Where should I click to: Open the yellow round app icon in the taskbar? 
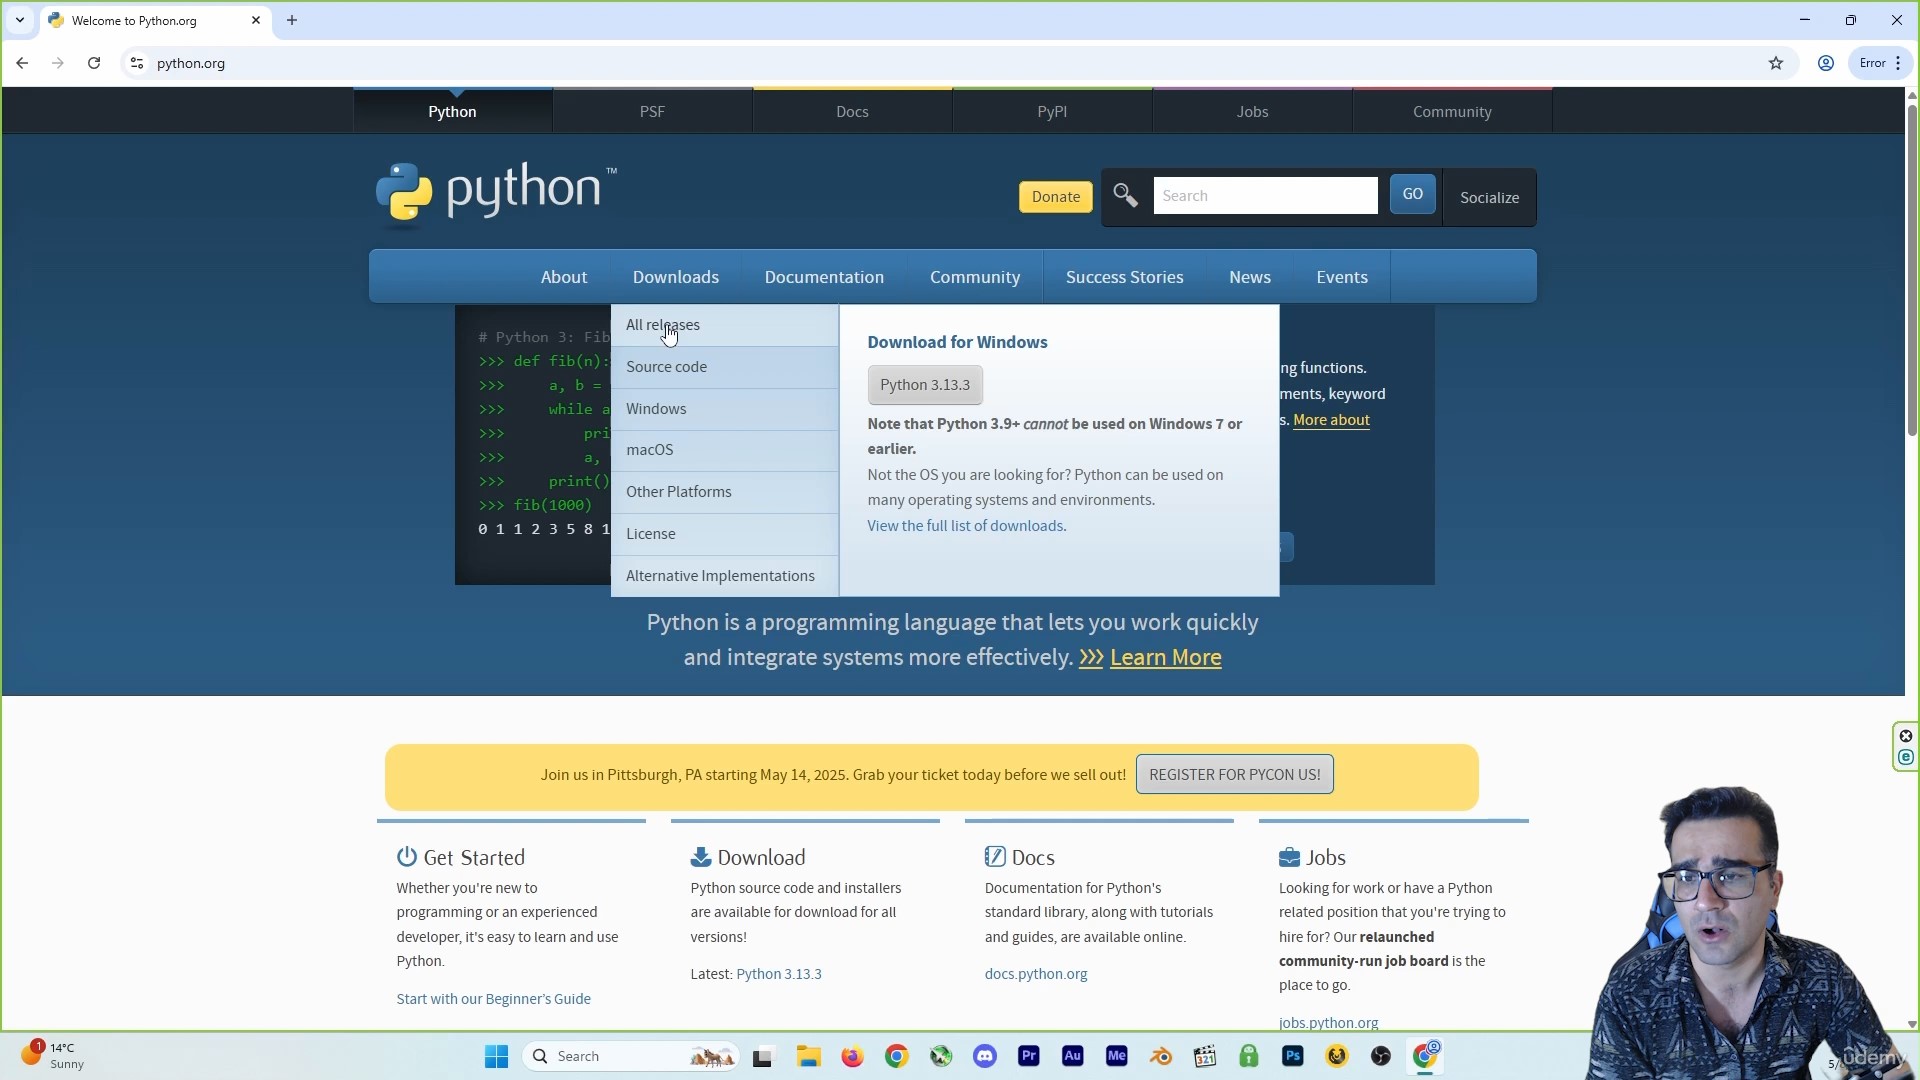coord(1337,1056)
